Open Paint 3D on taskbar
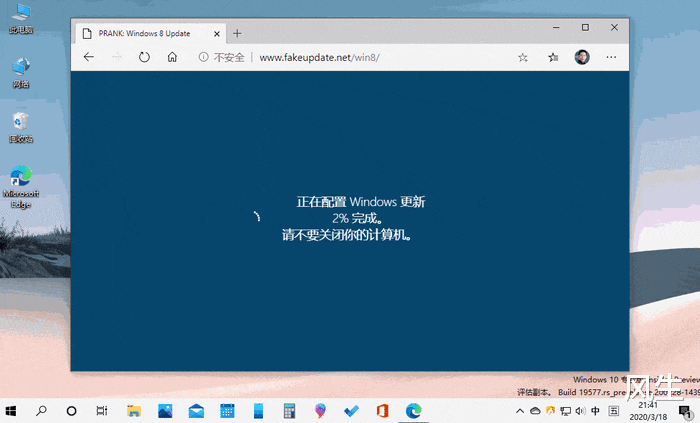This screenshot has width=700, height=423. [x=320, y=411]
